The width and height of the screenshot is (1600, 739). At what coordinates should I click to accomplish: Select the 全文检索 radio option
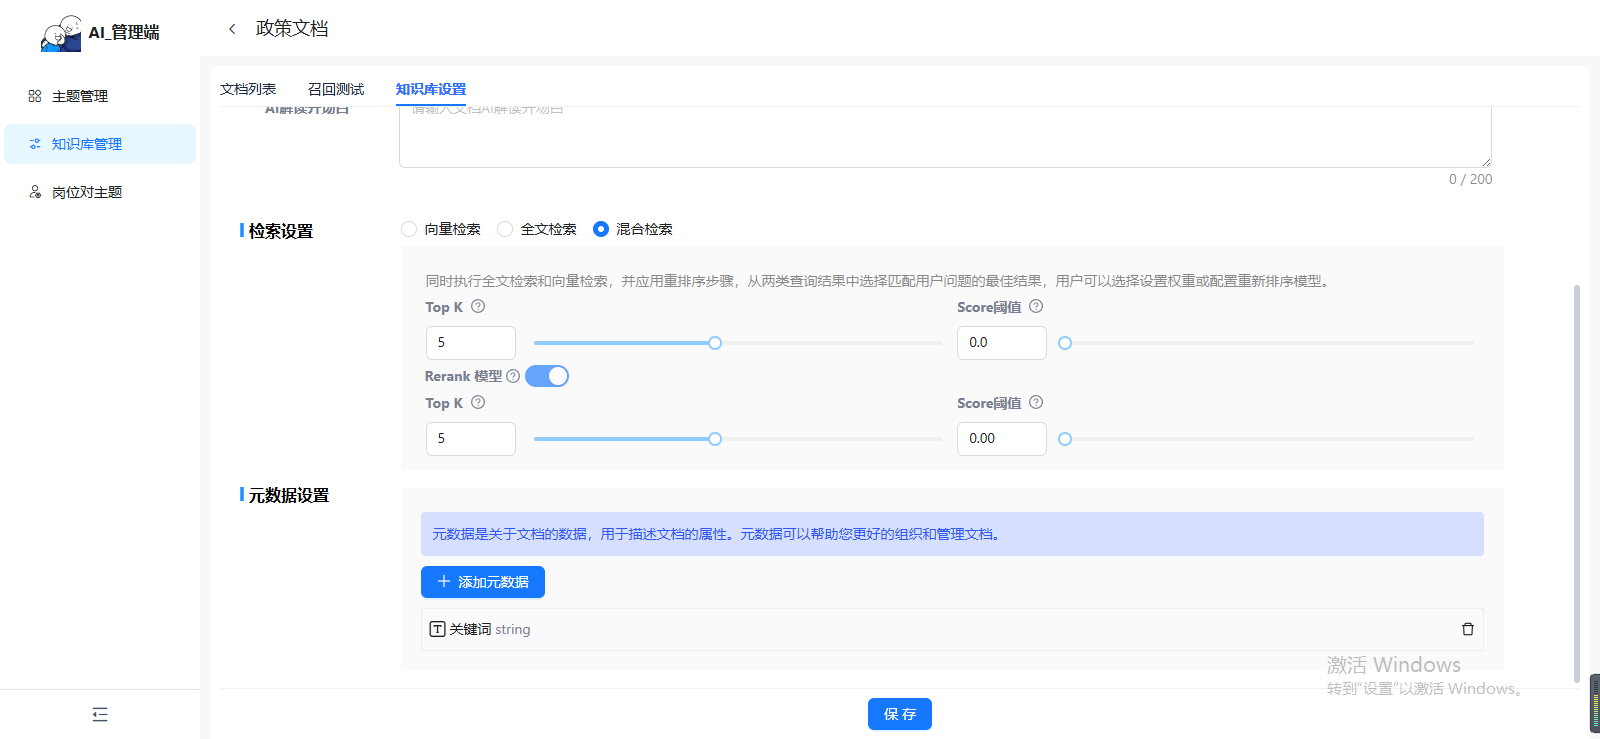click(x=505, y=229)
